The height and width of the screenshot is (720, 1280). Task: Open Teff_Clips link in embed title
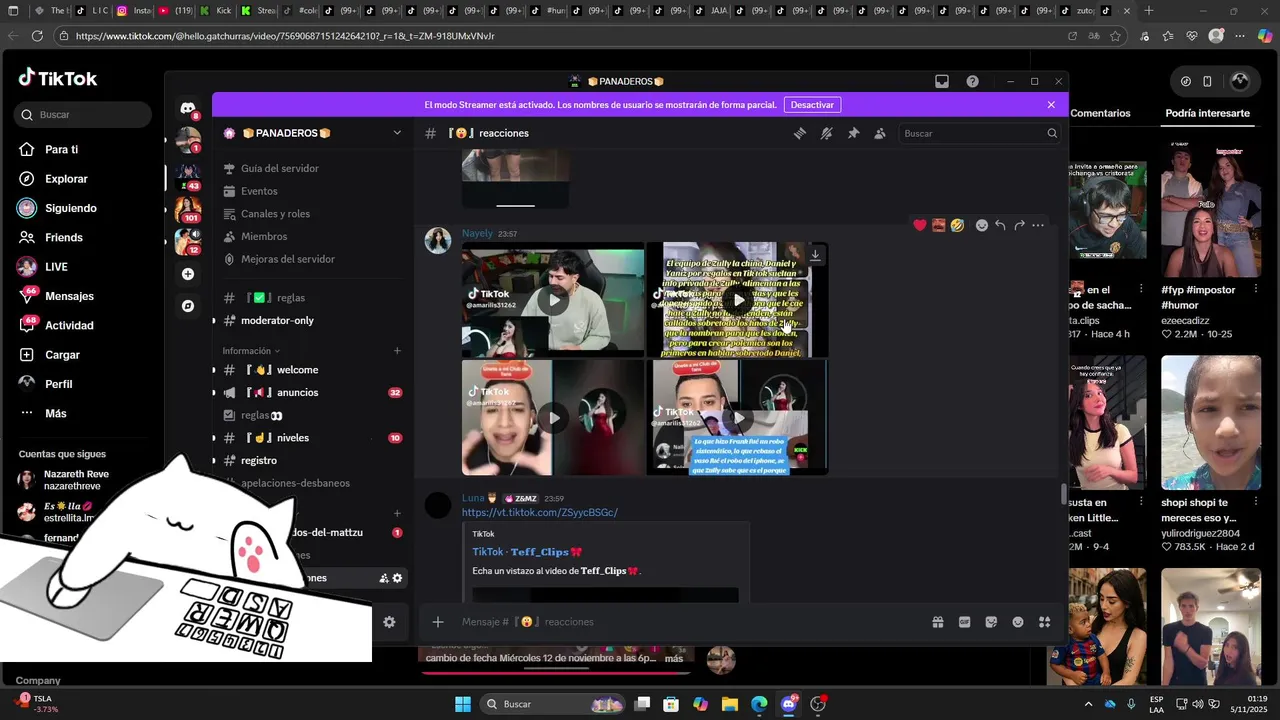527,552
